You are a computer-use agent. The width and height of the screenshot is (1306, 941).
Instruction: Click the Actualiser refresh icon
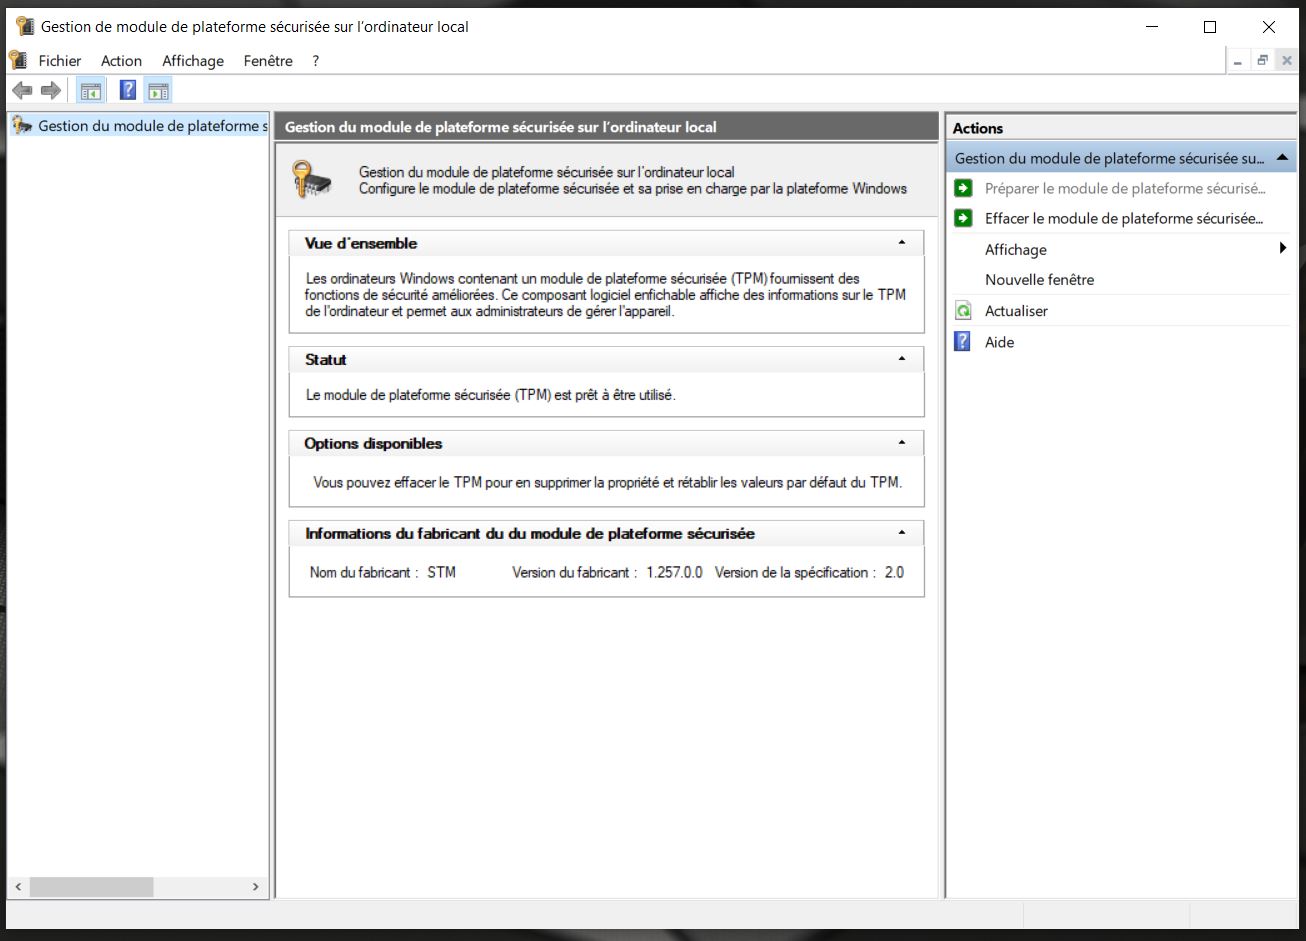(x=963, y=311)
